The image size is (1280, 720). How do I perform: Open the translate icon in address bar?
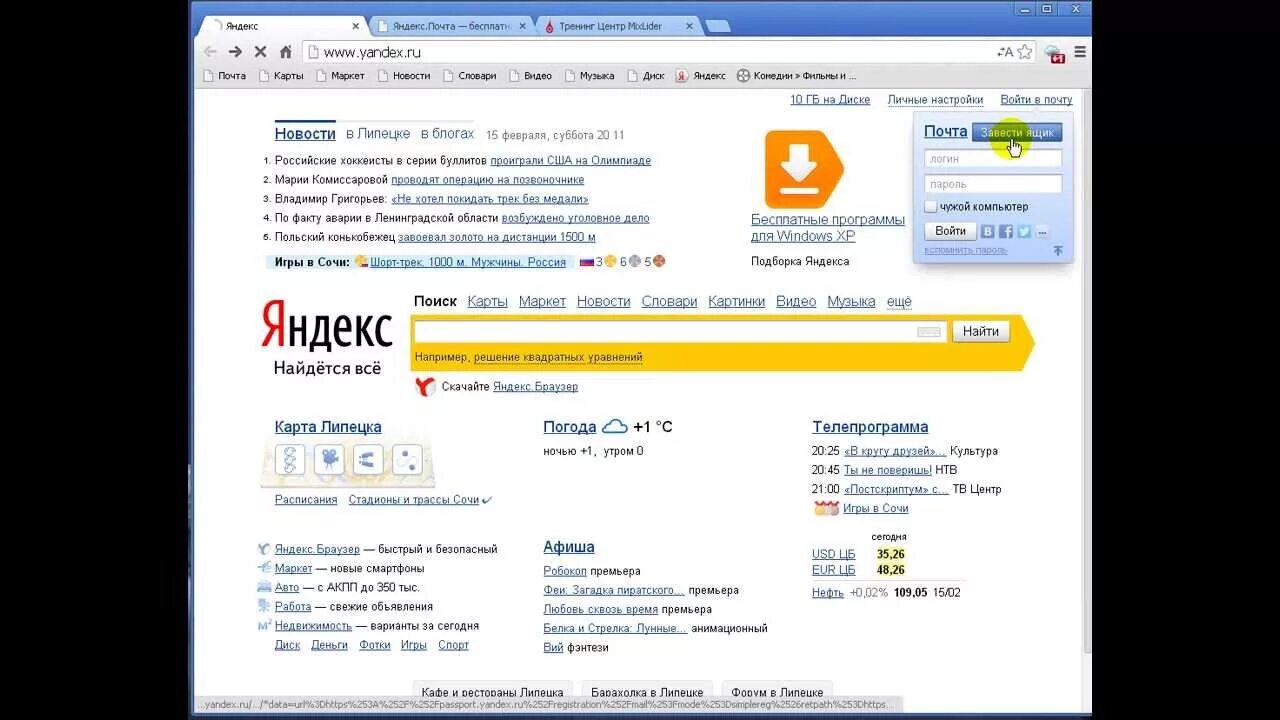(x=1005, y=52)
